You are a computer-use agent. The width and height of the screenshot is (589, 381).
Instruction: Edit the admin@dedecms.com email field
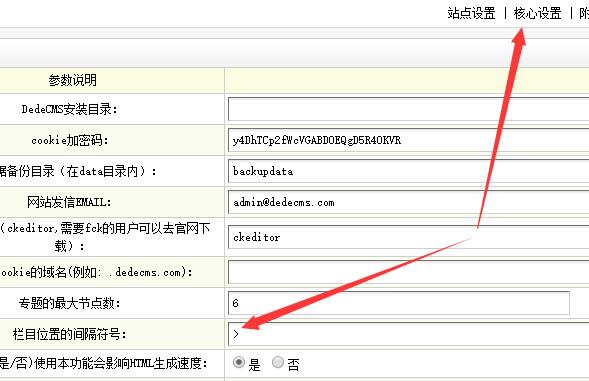click(408, 202)
